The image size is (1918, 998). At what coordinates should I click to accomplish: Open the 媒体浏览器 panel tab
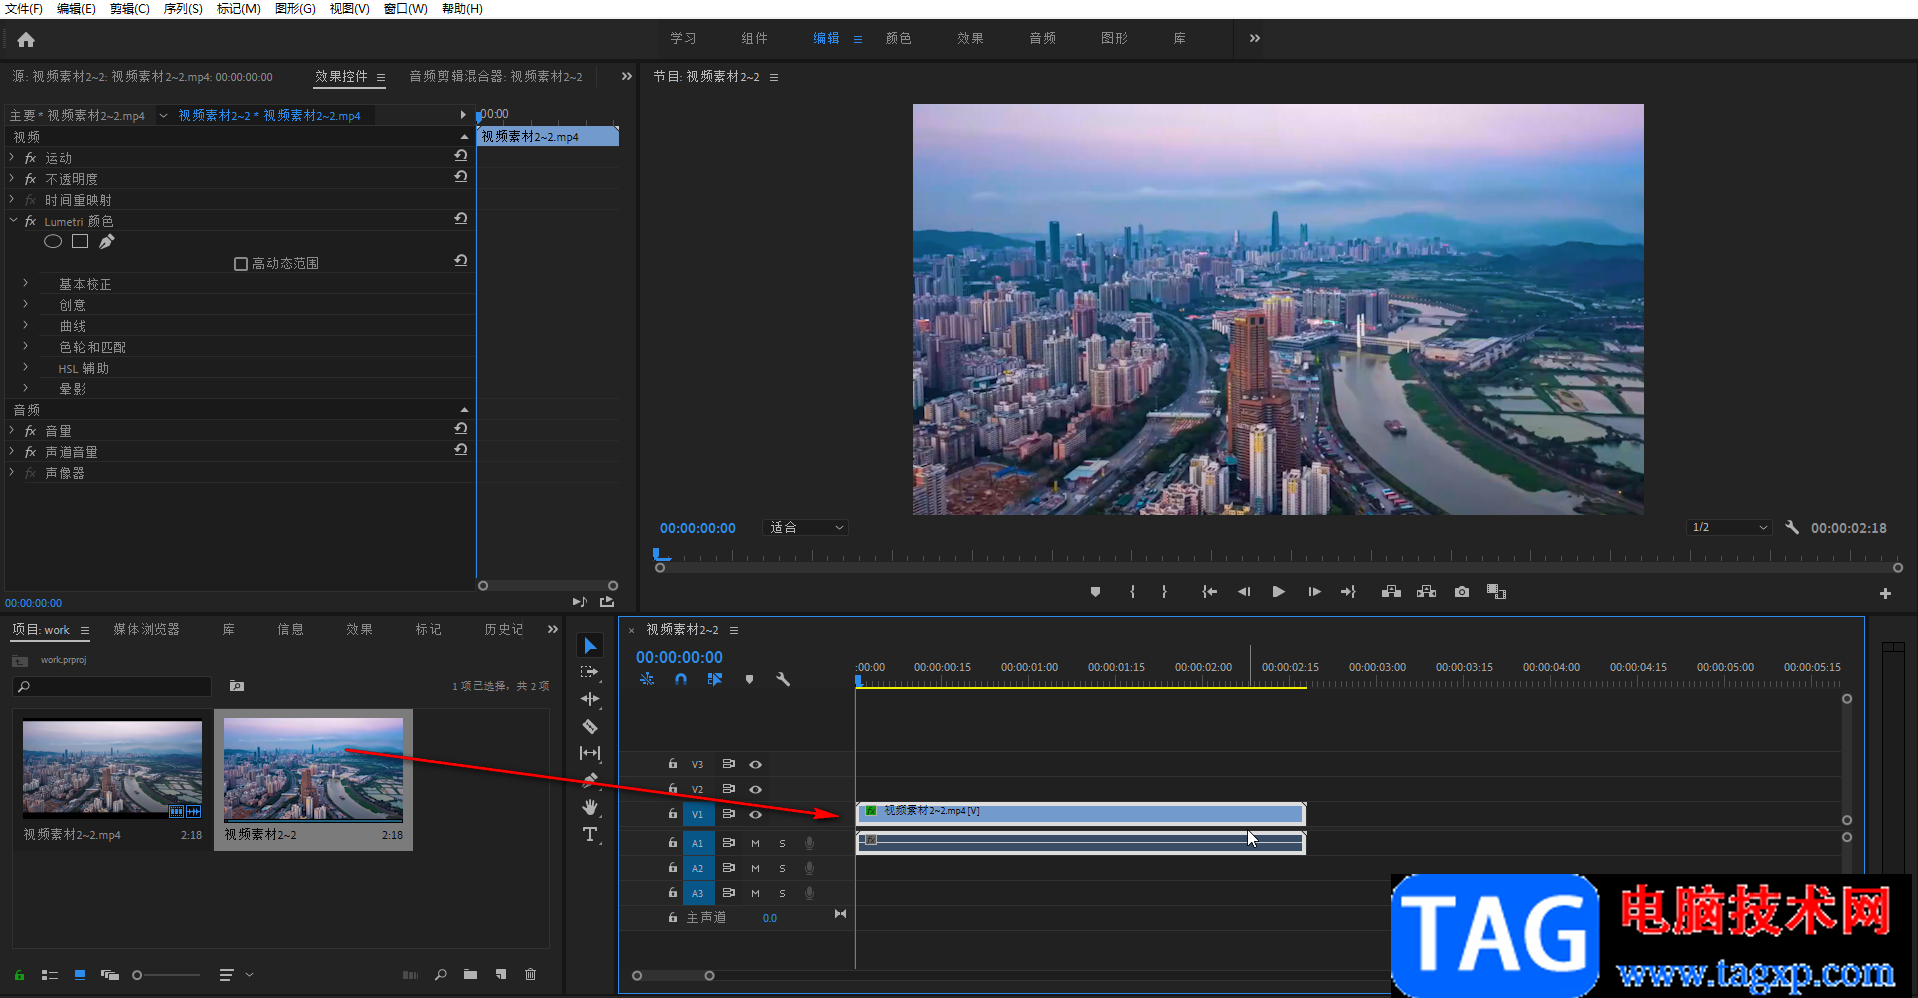click(x=146, y=629)
